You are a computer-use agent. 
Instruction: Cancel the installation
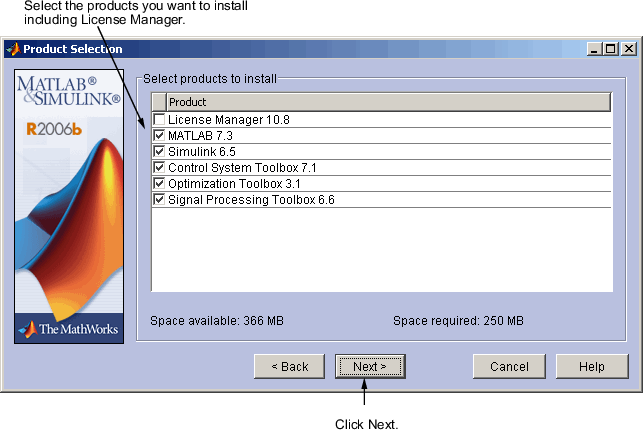point(509,366)
